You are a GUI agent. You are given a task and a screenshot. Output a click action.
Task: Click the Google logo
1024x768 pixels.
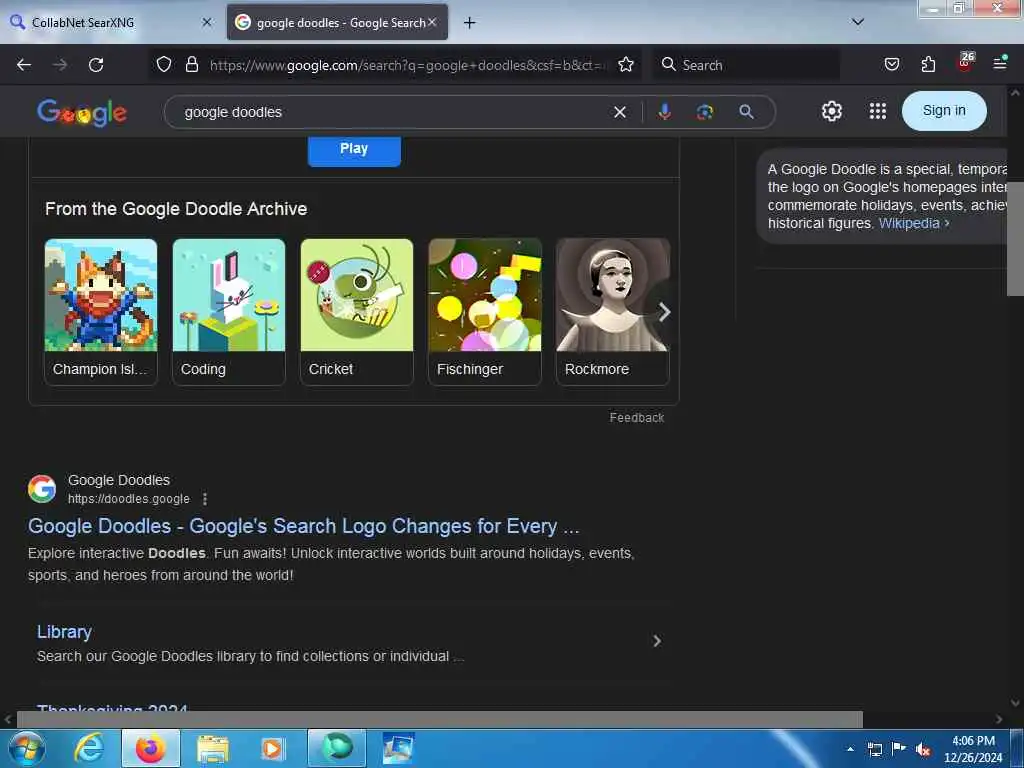pyautogui.click(x=82, y=112)
